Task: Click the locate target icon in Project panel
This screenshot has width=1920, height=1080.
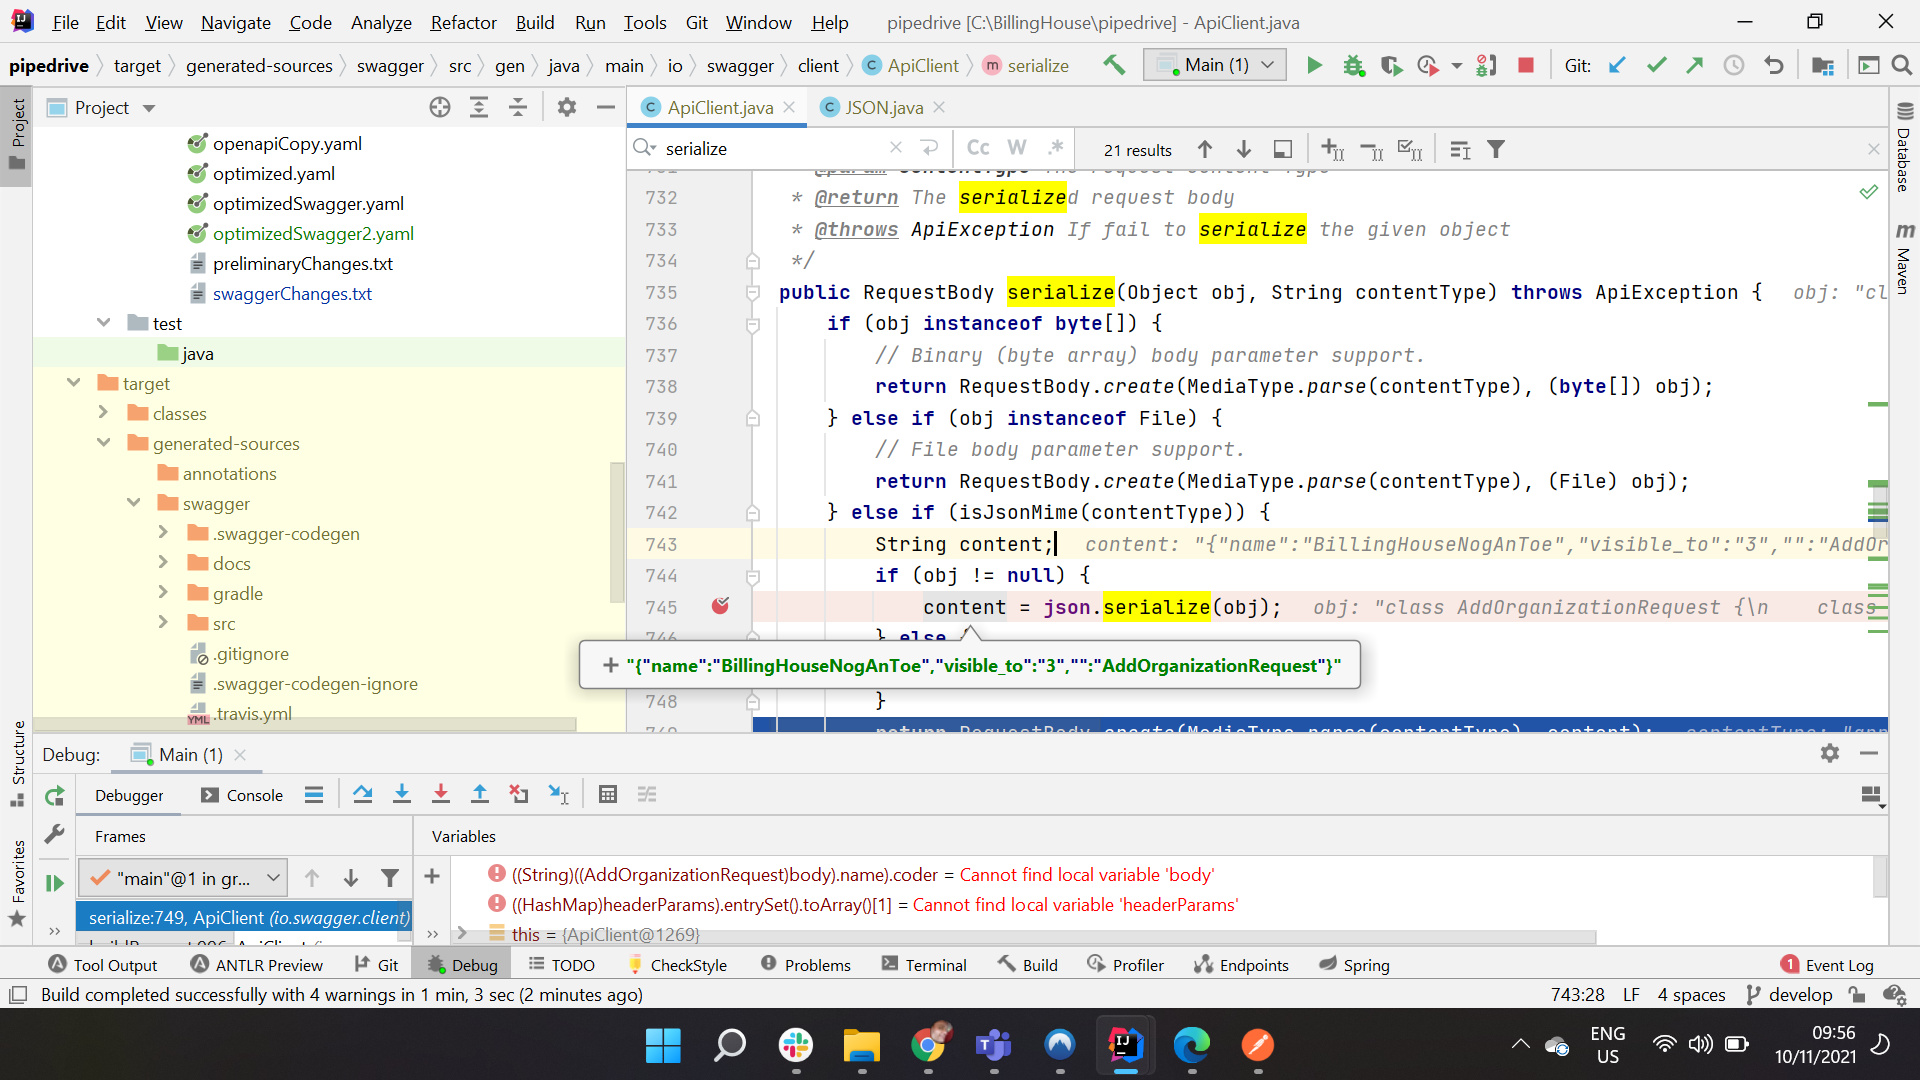Action: click(440, 108)
